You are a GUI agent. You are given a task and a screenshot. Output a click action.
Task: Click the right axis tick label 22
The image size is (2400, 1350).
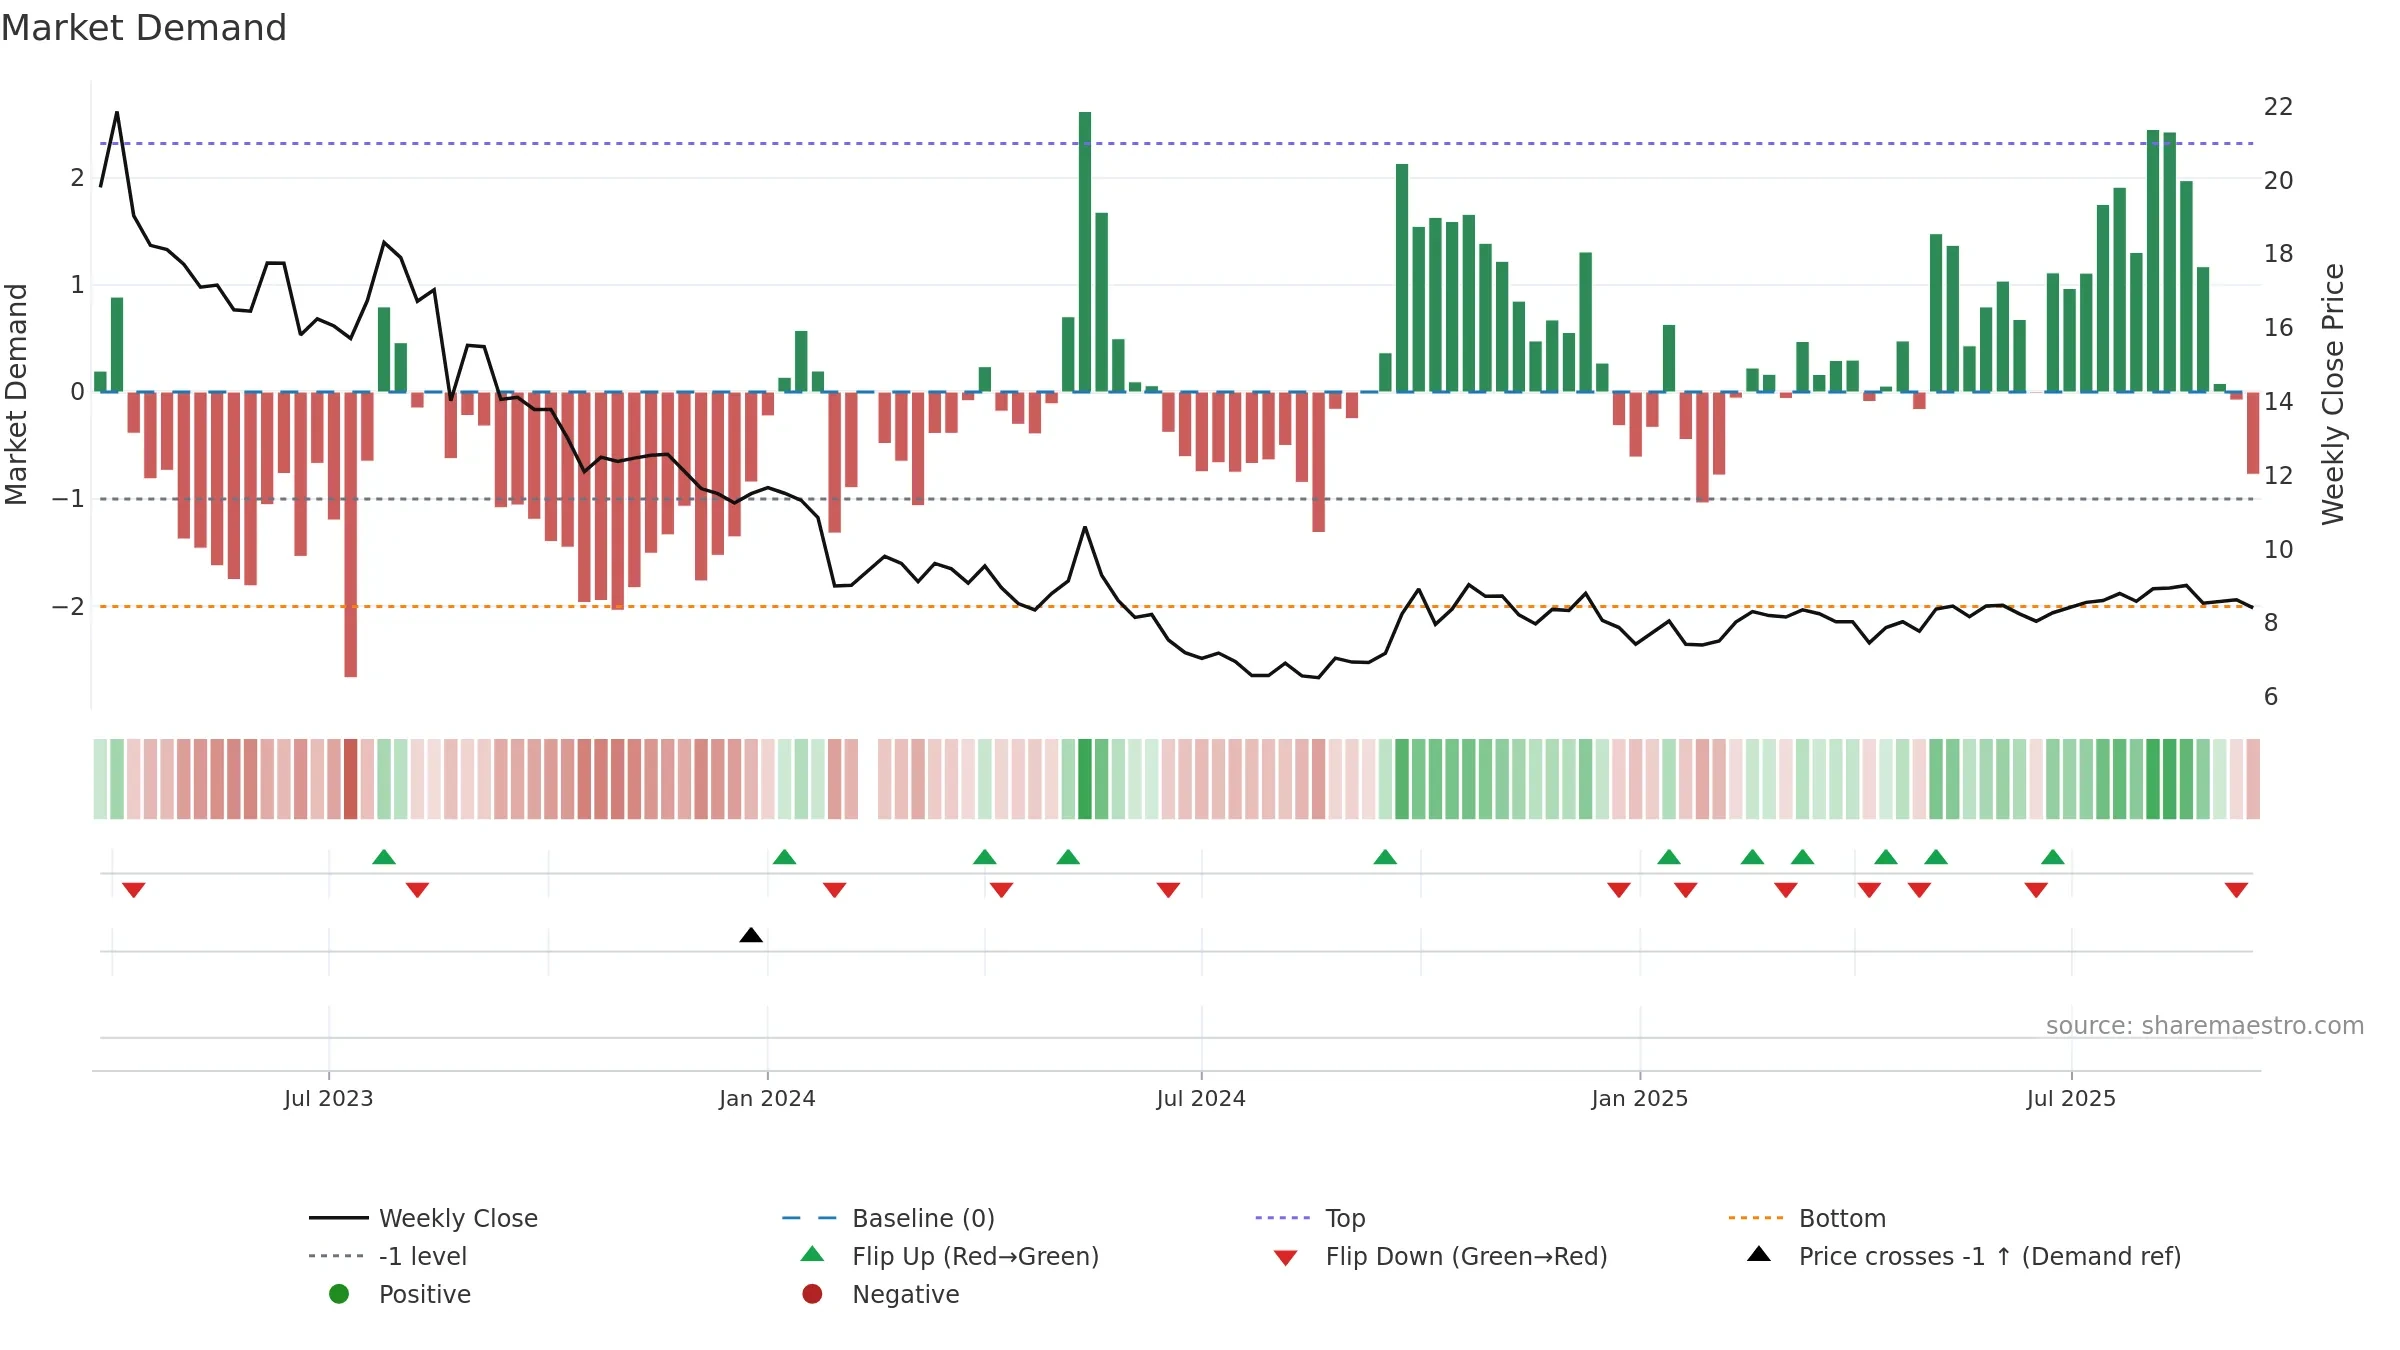2278,107
